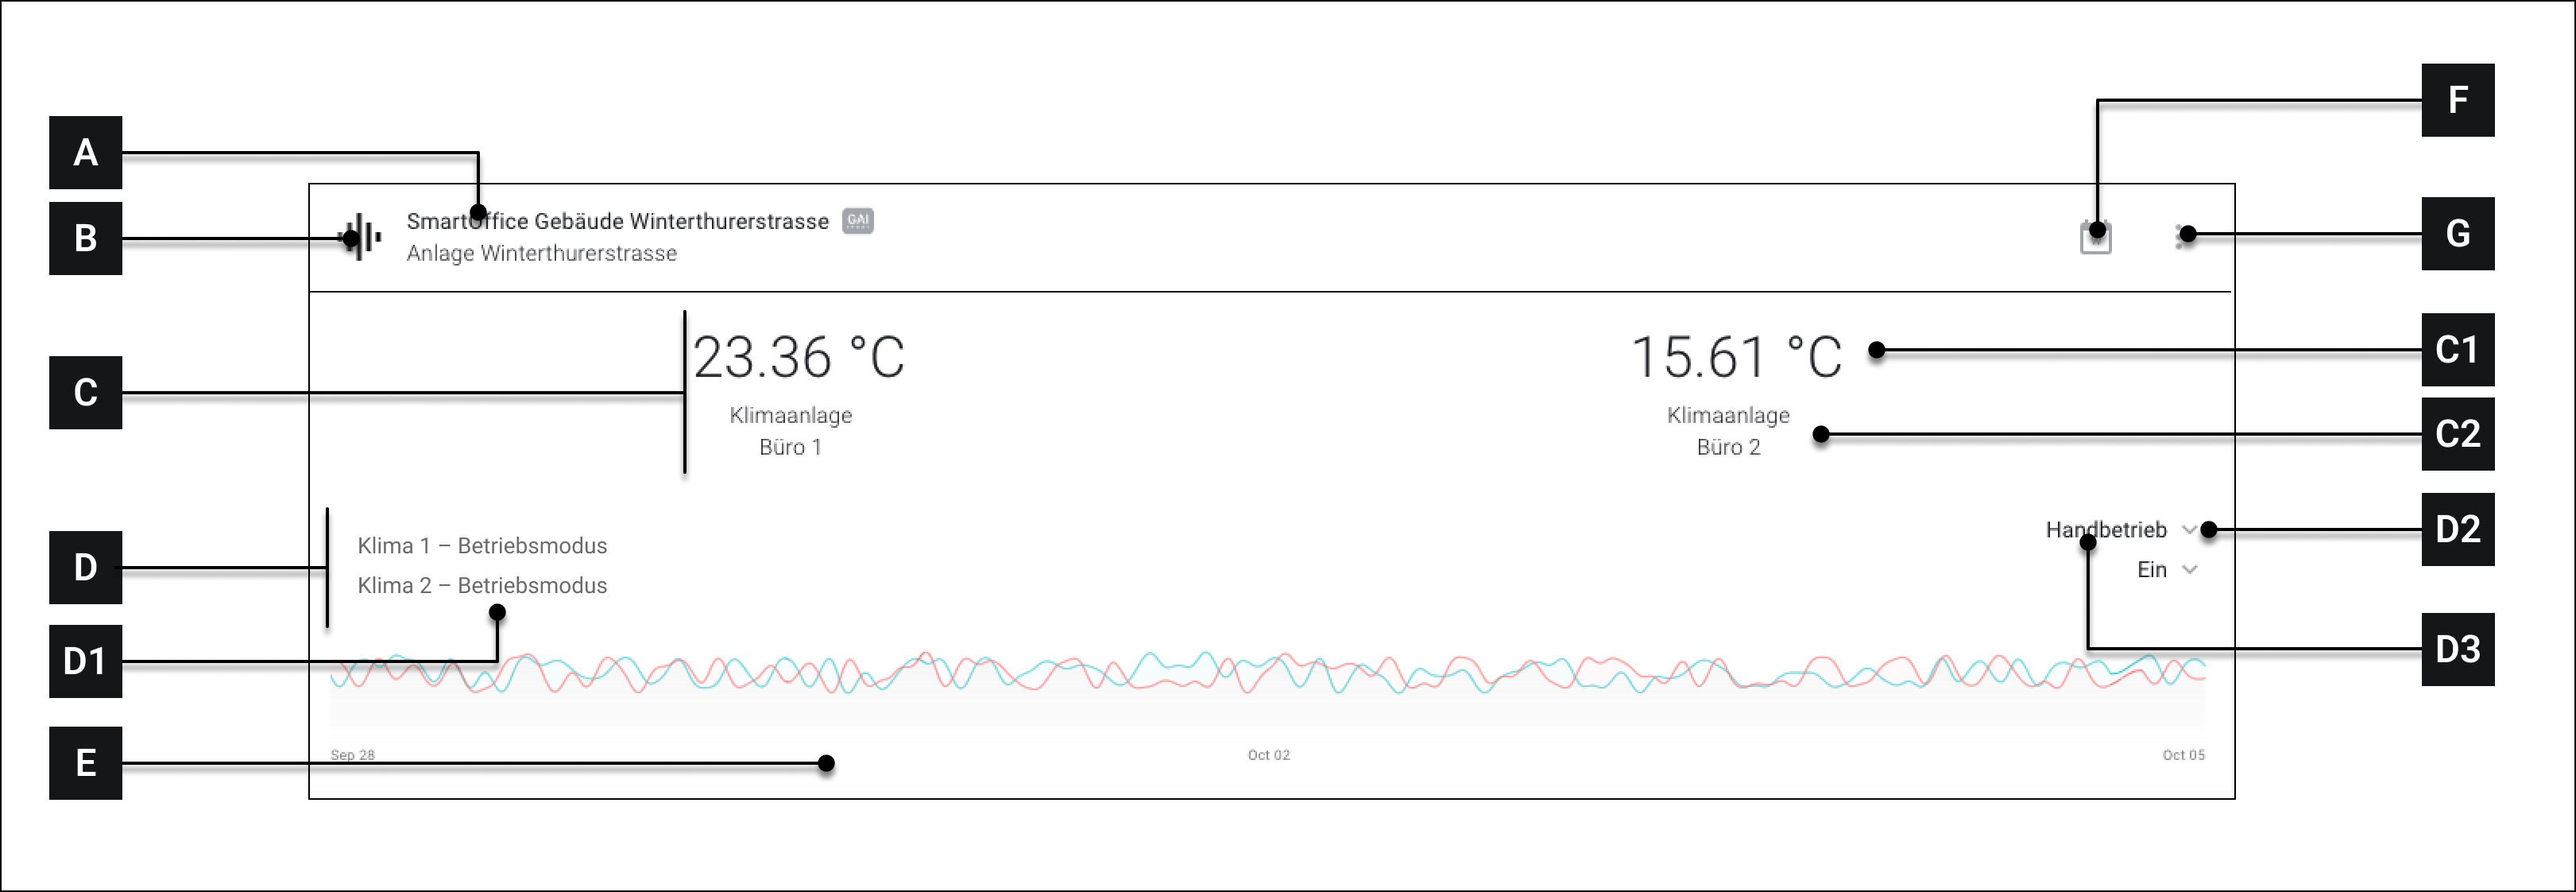Open the calendar date picker icon
Screen dimensions: 2576x892
pyautogui.click(x=2095, y=239)
